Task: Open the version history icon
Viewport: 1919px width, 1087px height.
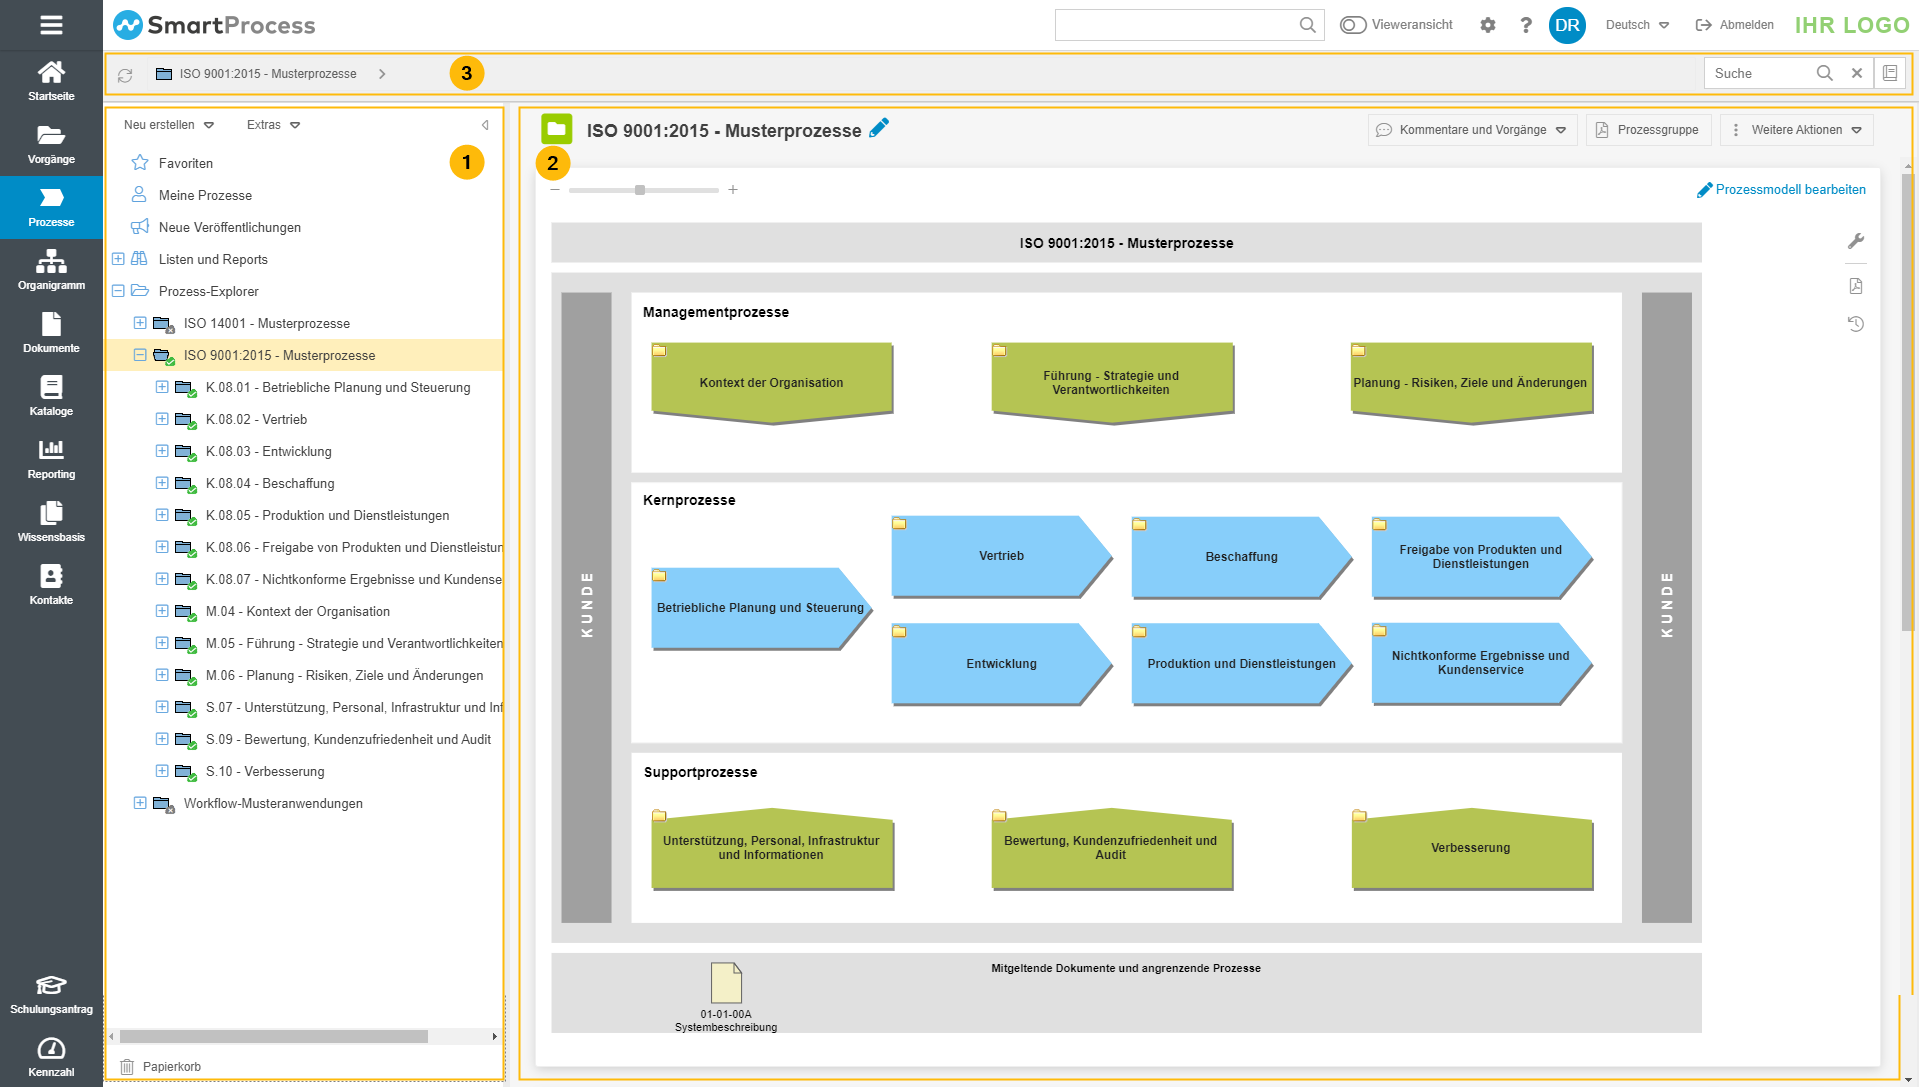Action: coord(1856,324)
